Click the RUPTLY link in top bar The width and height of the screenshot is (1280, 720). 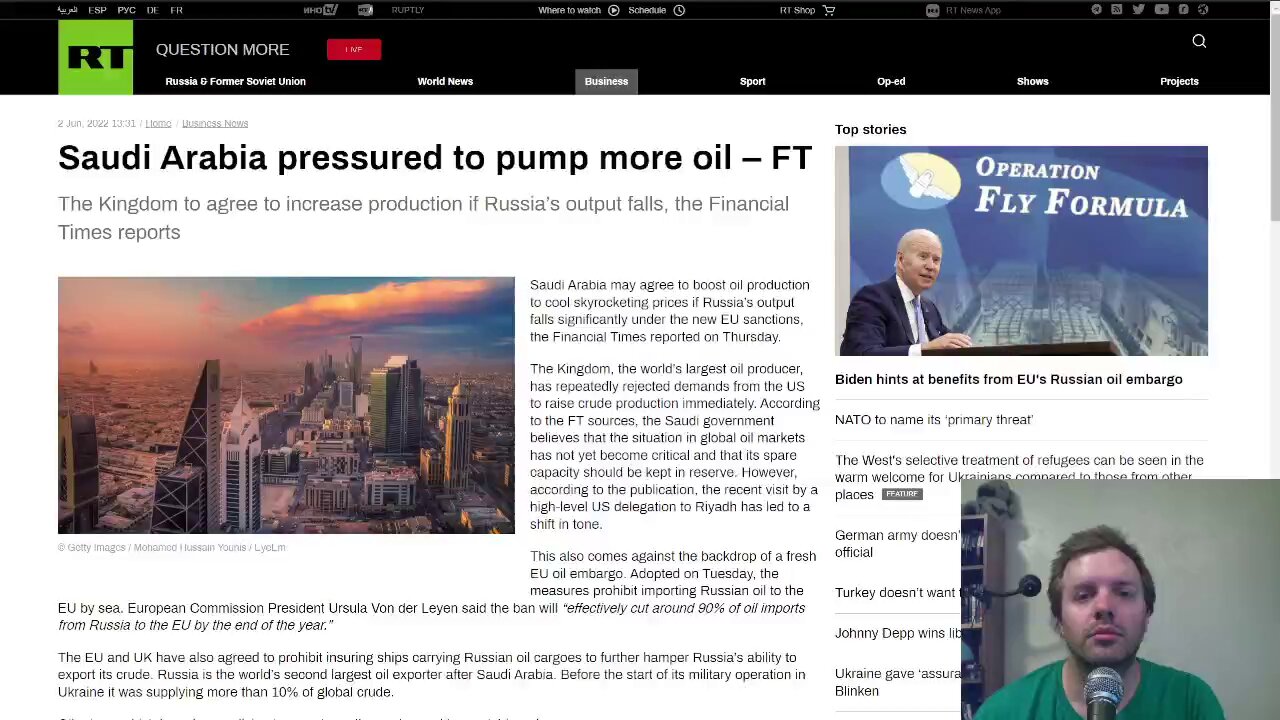coord(408,10)
